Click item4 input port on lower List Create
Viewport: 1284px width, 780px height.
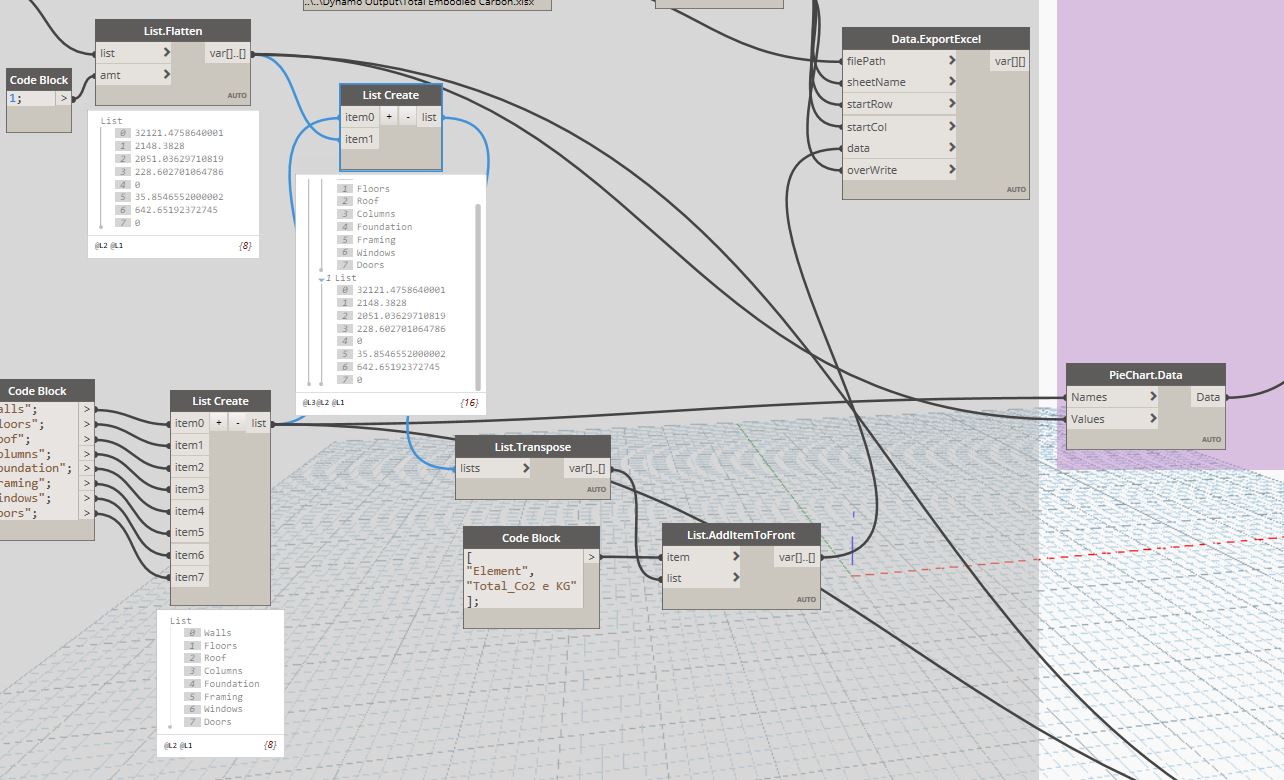(189, 511)
